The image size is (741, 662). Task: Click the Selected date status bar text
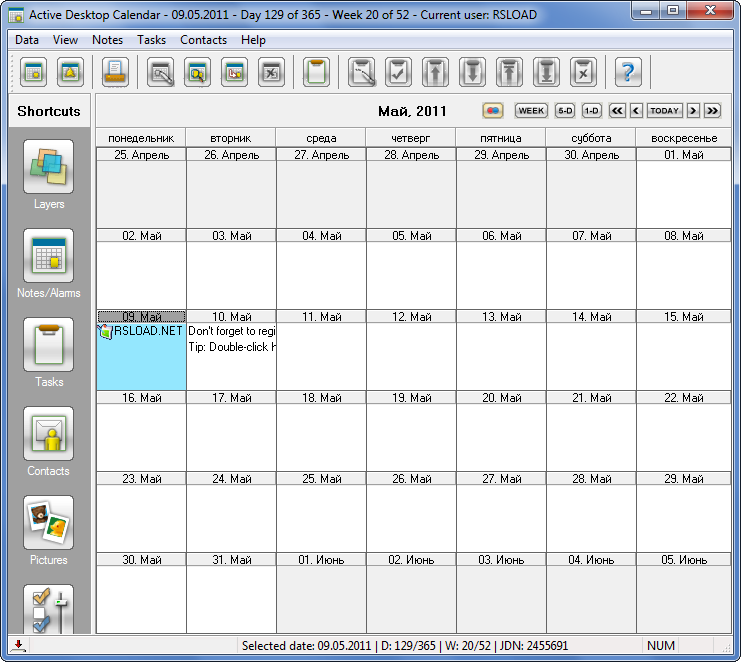click(405, 645)
